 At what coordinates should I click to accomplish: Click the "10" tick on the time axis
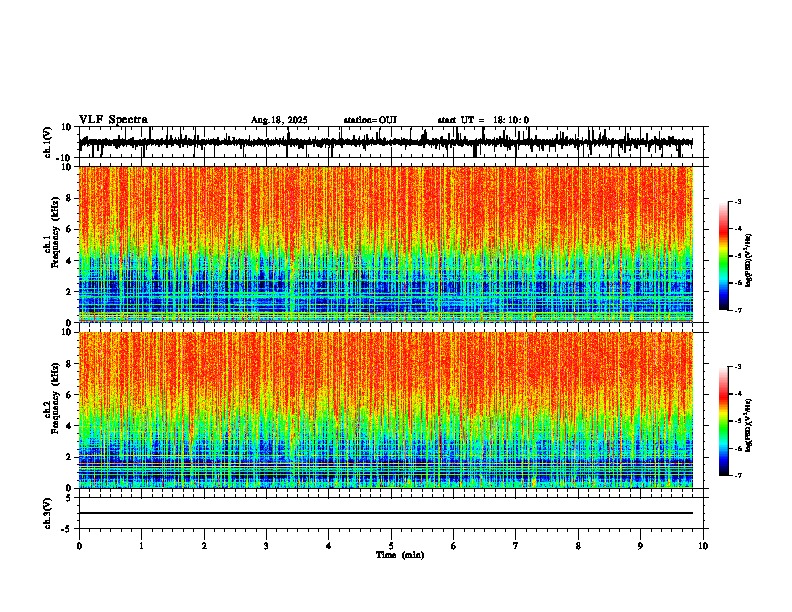pos(703,546)
